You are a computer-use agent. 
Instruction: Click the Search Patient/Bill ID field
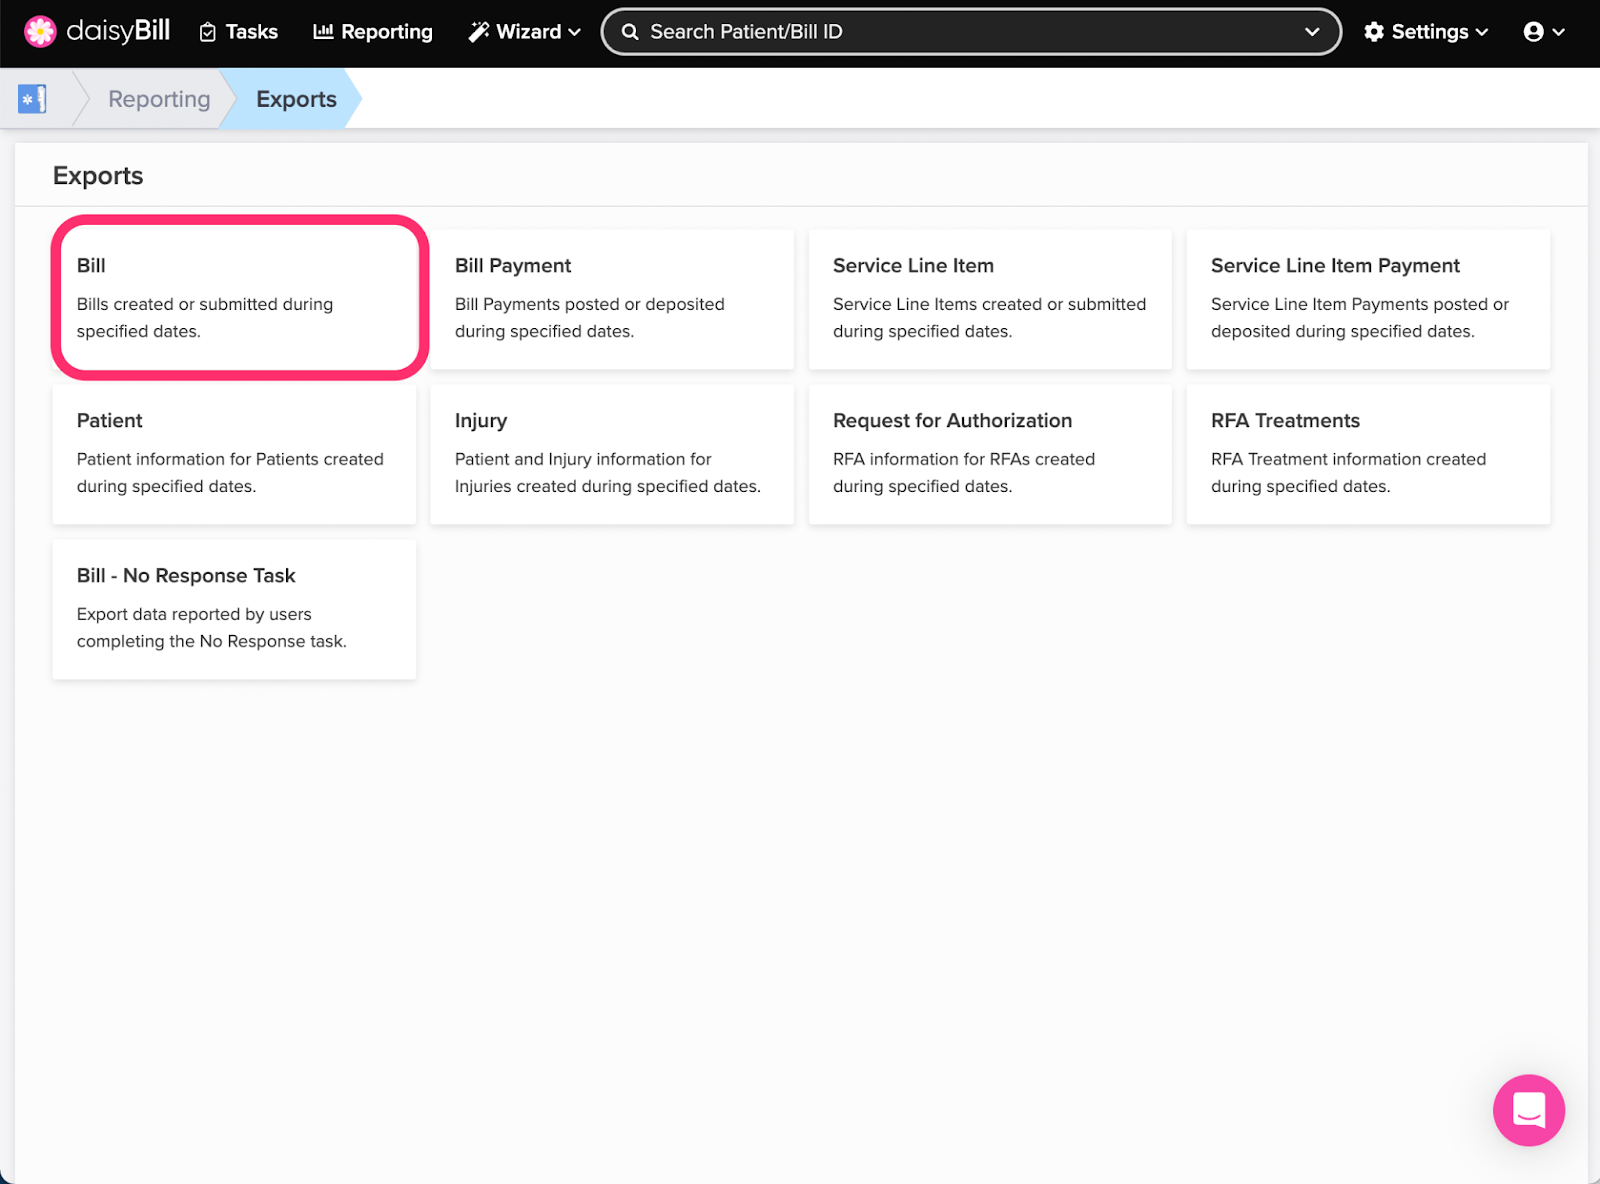pyautogui.click(x=970, y=32)
